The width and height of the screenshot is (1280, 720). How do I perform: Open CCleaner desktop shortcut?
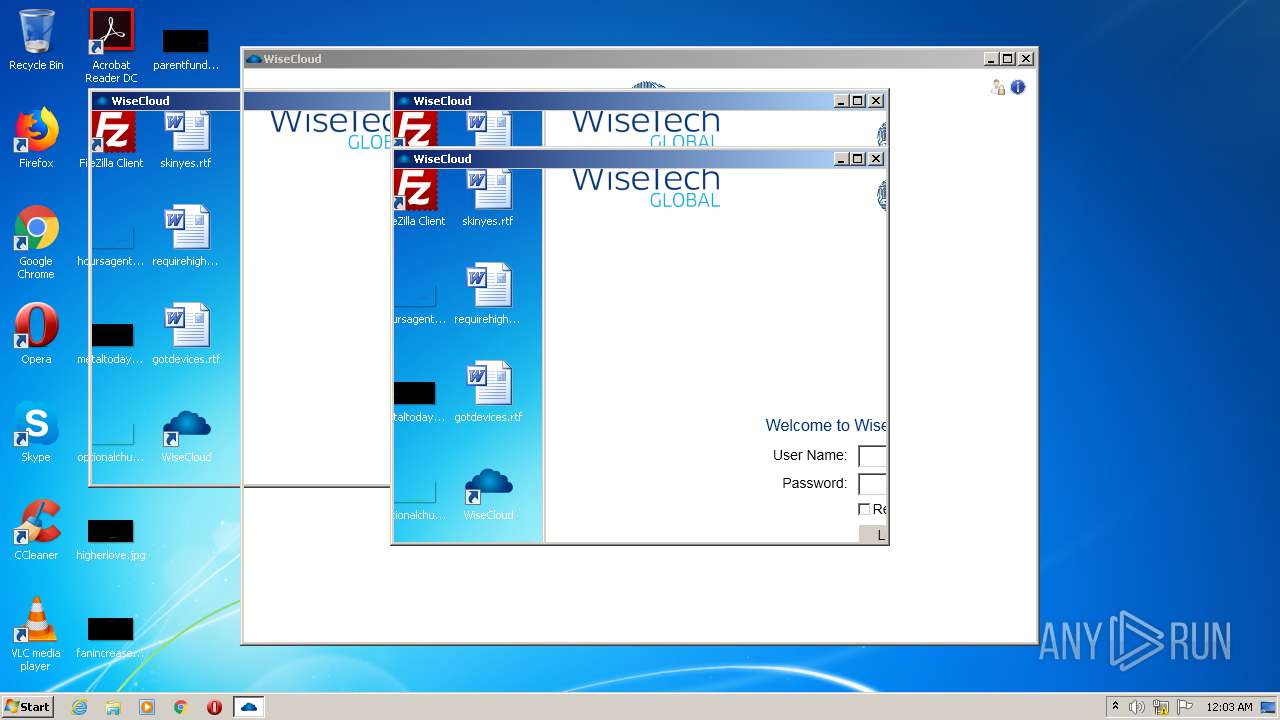point(36,530)
